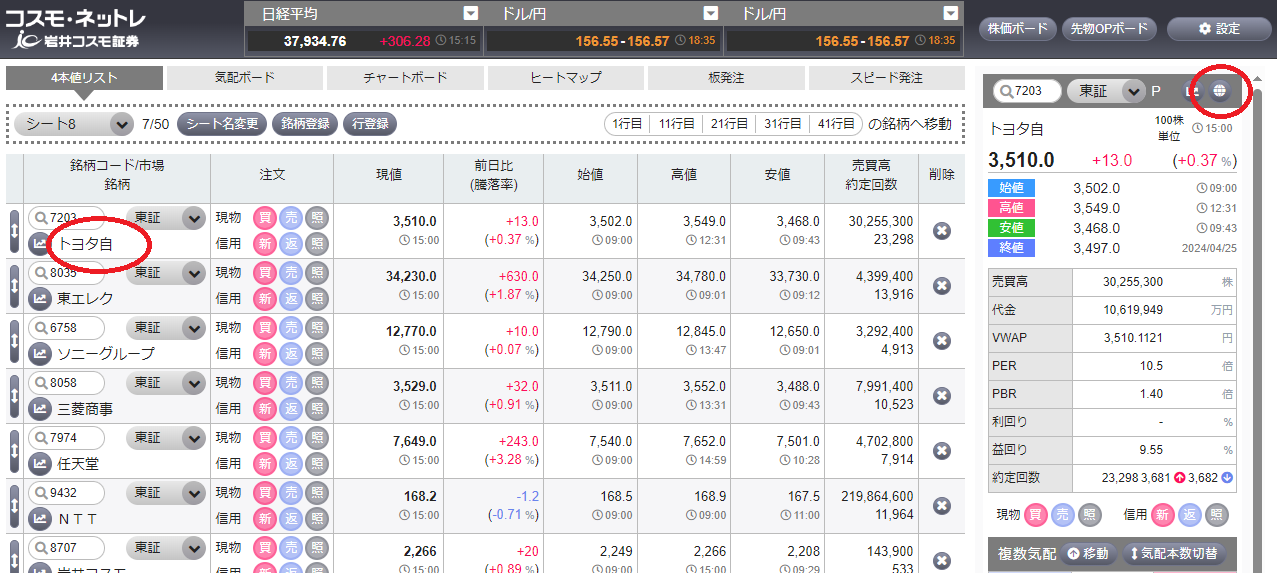Click 気配本数切替 button

pyautogui.click(x=1175, y=553)
